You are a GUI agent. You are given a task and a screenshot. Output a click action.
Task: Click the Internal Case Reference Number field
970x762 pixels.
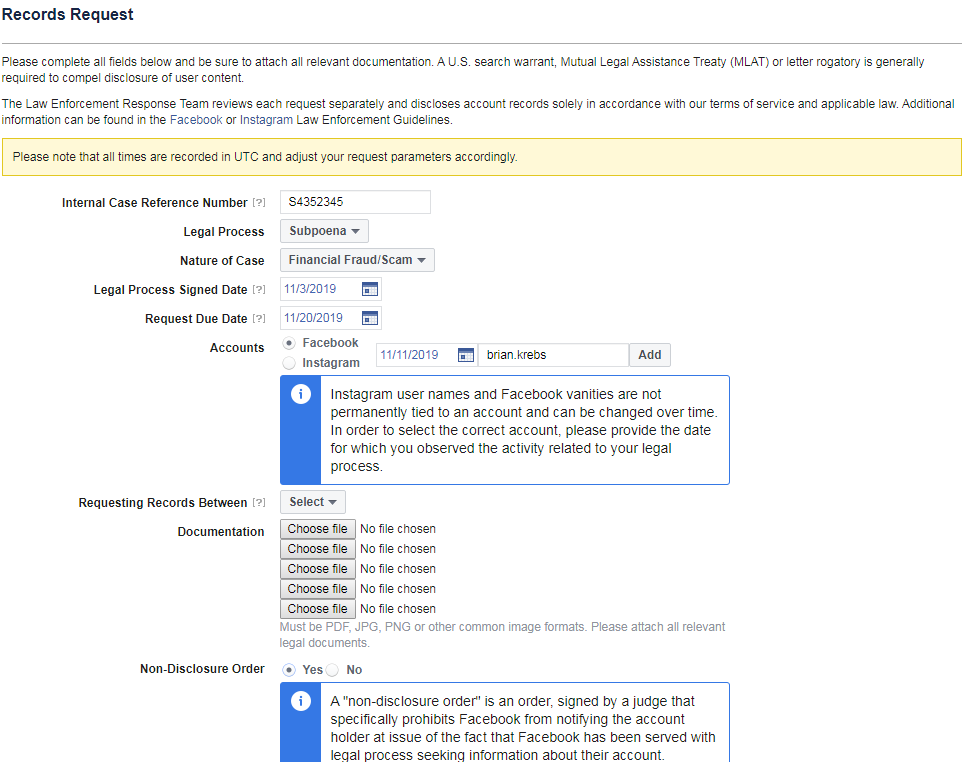[x=355, y=202]
